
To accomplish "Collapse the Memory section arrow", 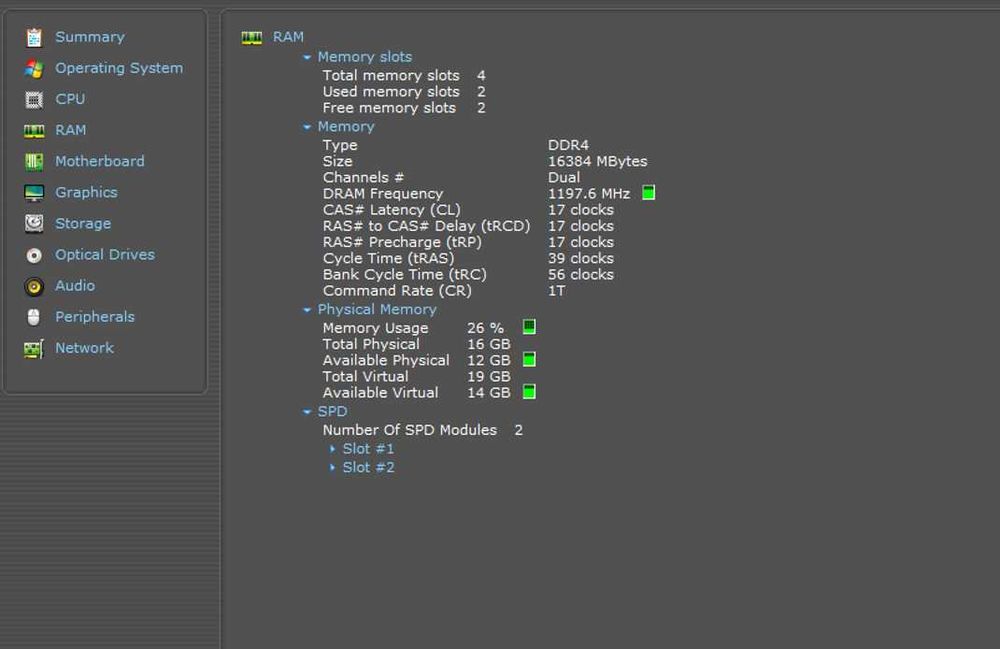I will click(x=307, y=128).
